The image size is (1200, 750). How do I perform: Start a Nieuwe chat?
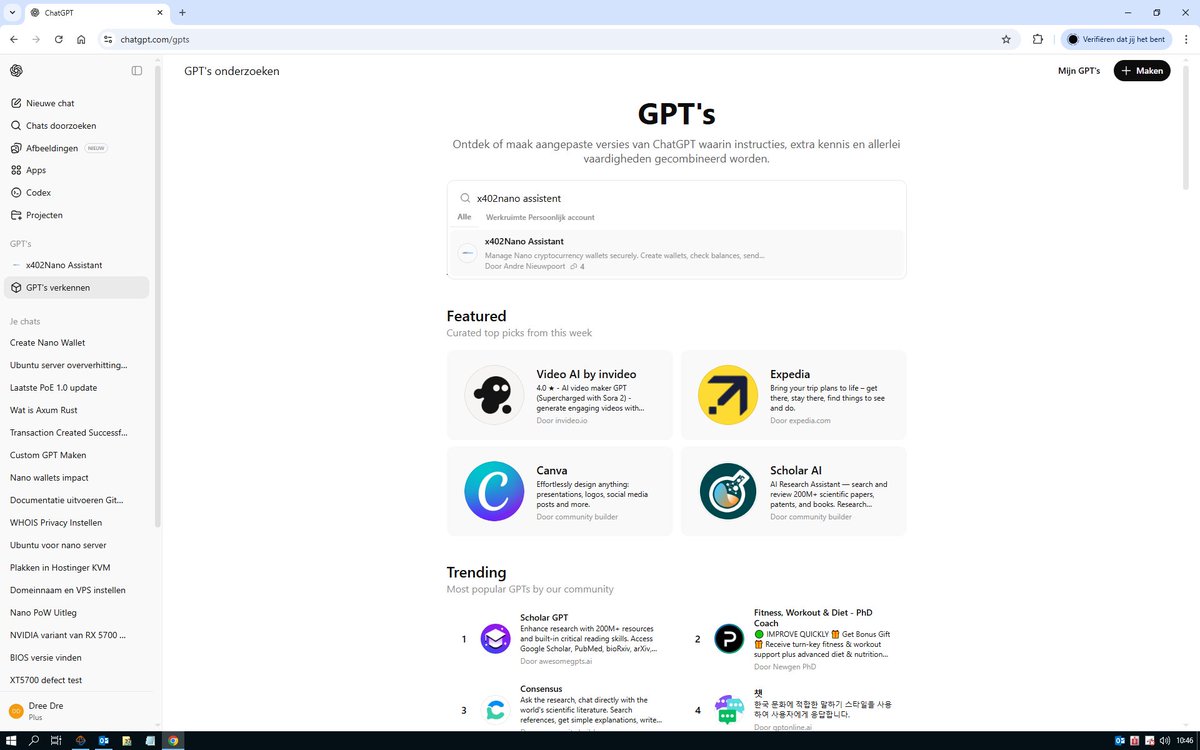point(77,103)
